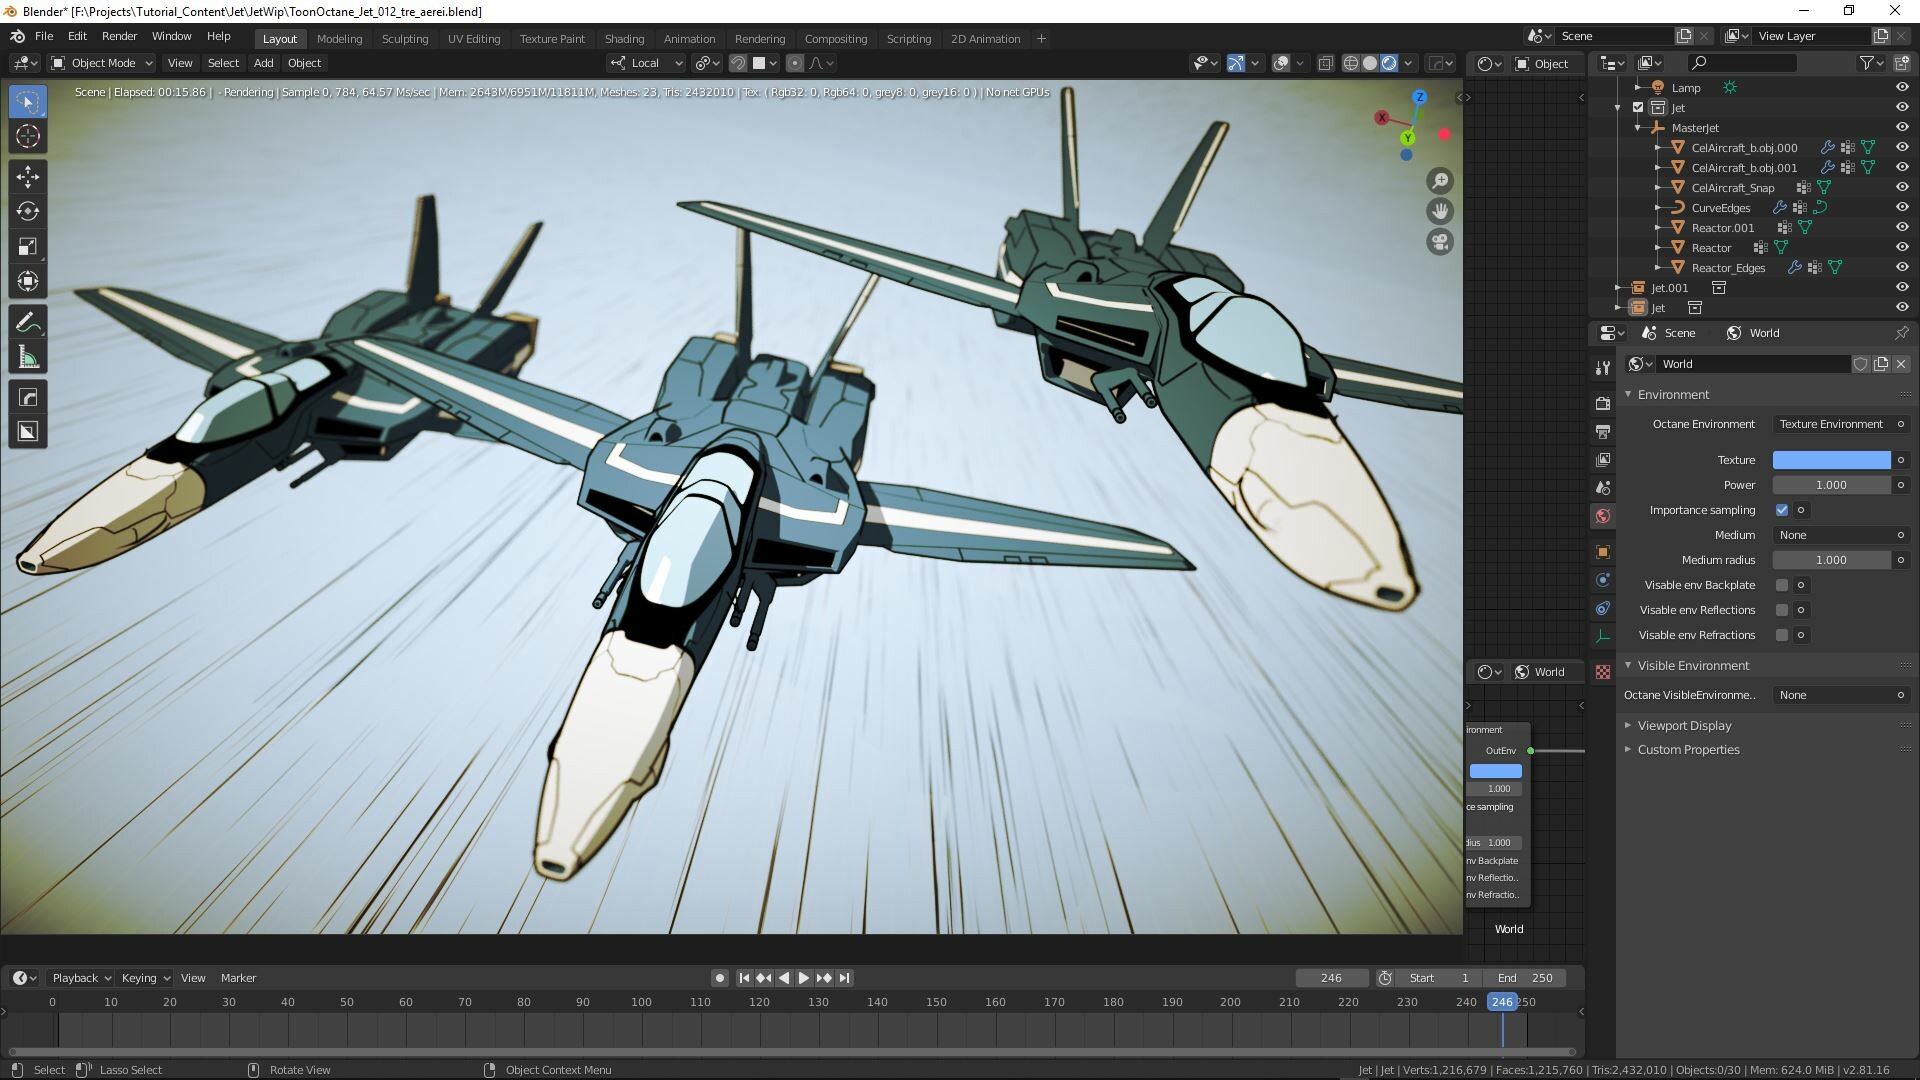
Task: Activate the Scale tool
Action: click(28, 246)
